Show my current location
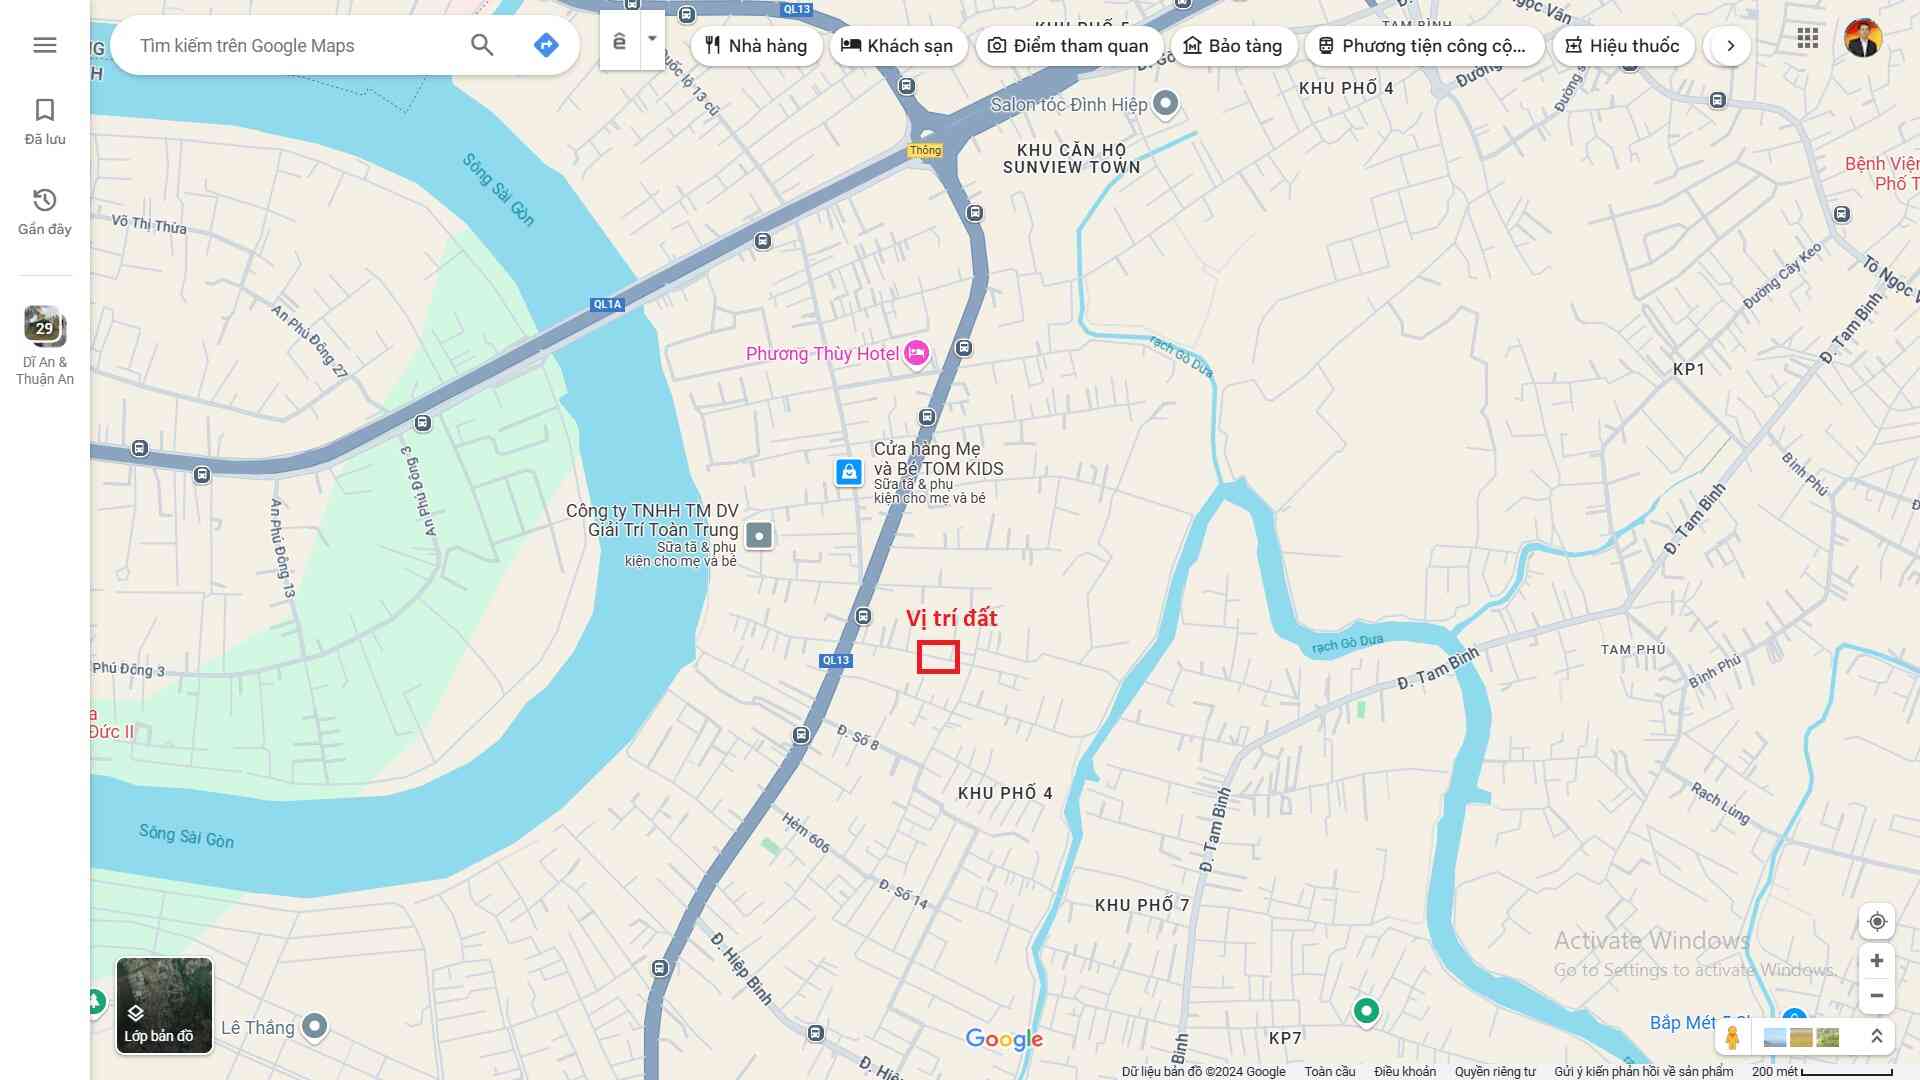The height and width of the screenshot is (1080, 1920). 1877,921
